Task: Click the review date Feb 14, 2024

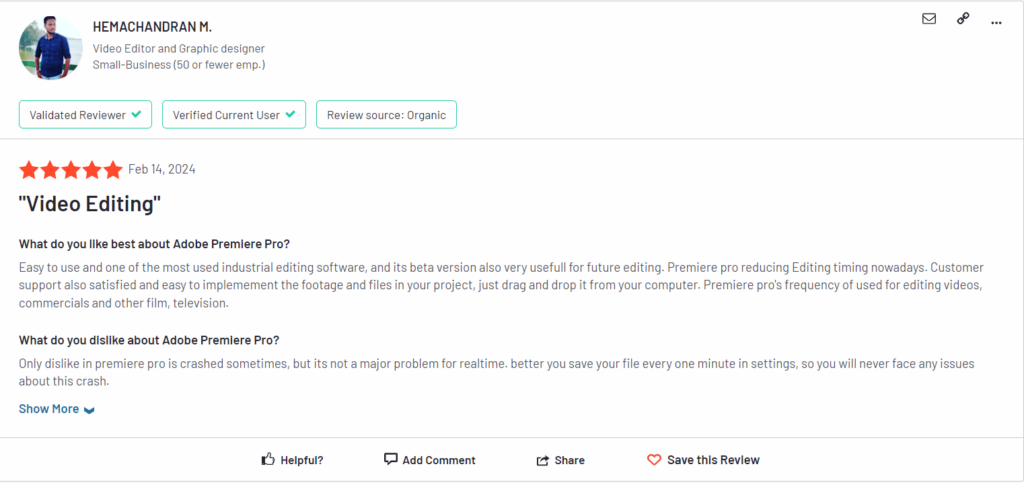Action: [x=161, y=170]
